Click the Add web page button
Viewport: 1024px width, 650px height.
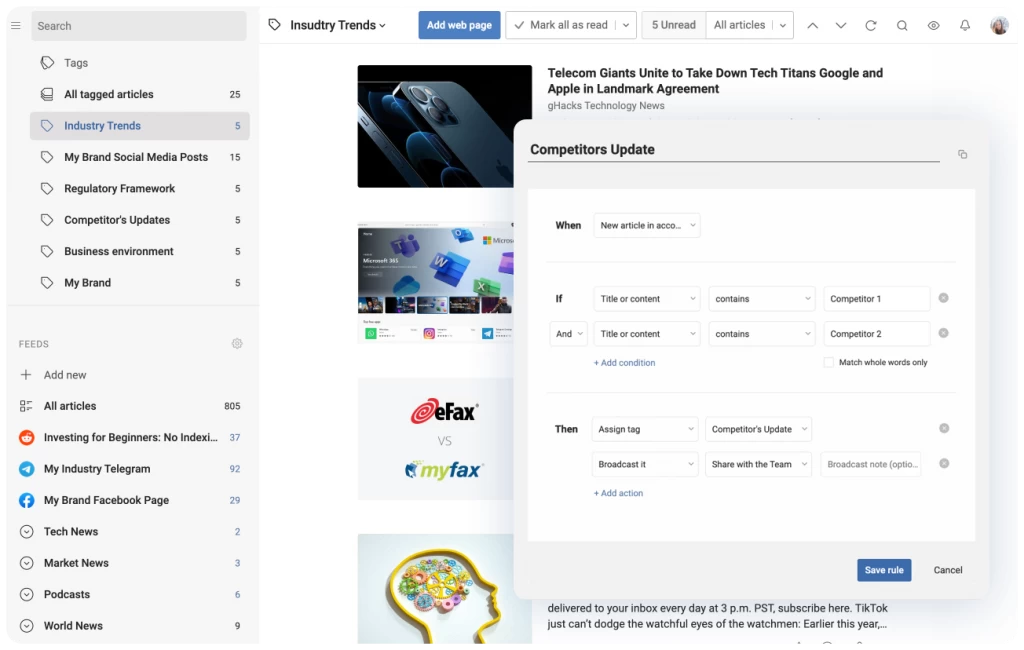[459, 25]
